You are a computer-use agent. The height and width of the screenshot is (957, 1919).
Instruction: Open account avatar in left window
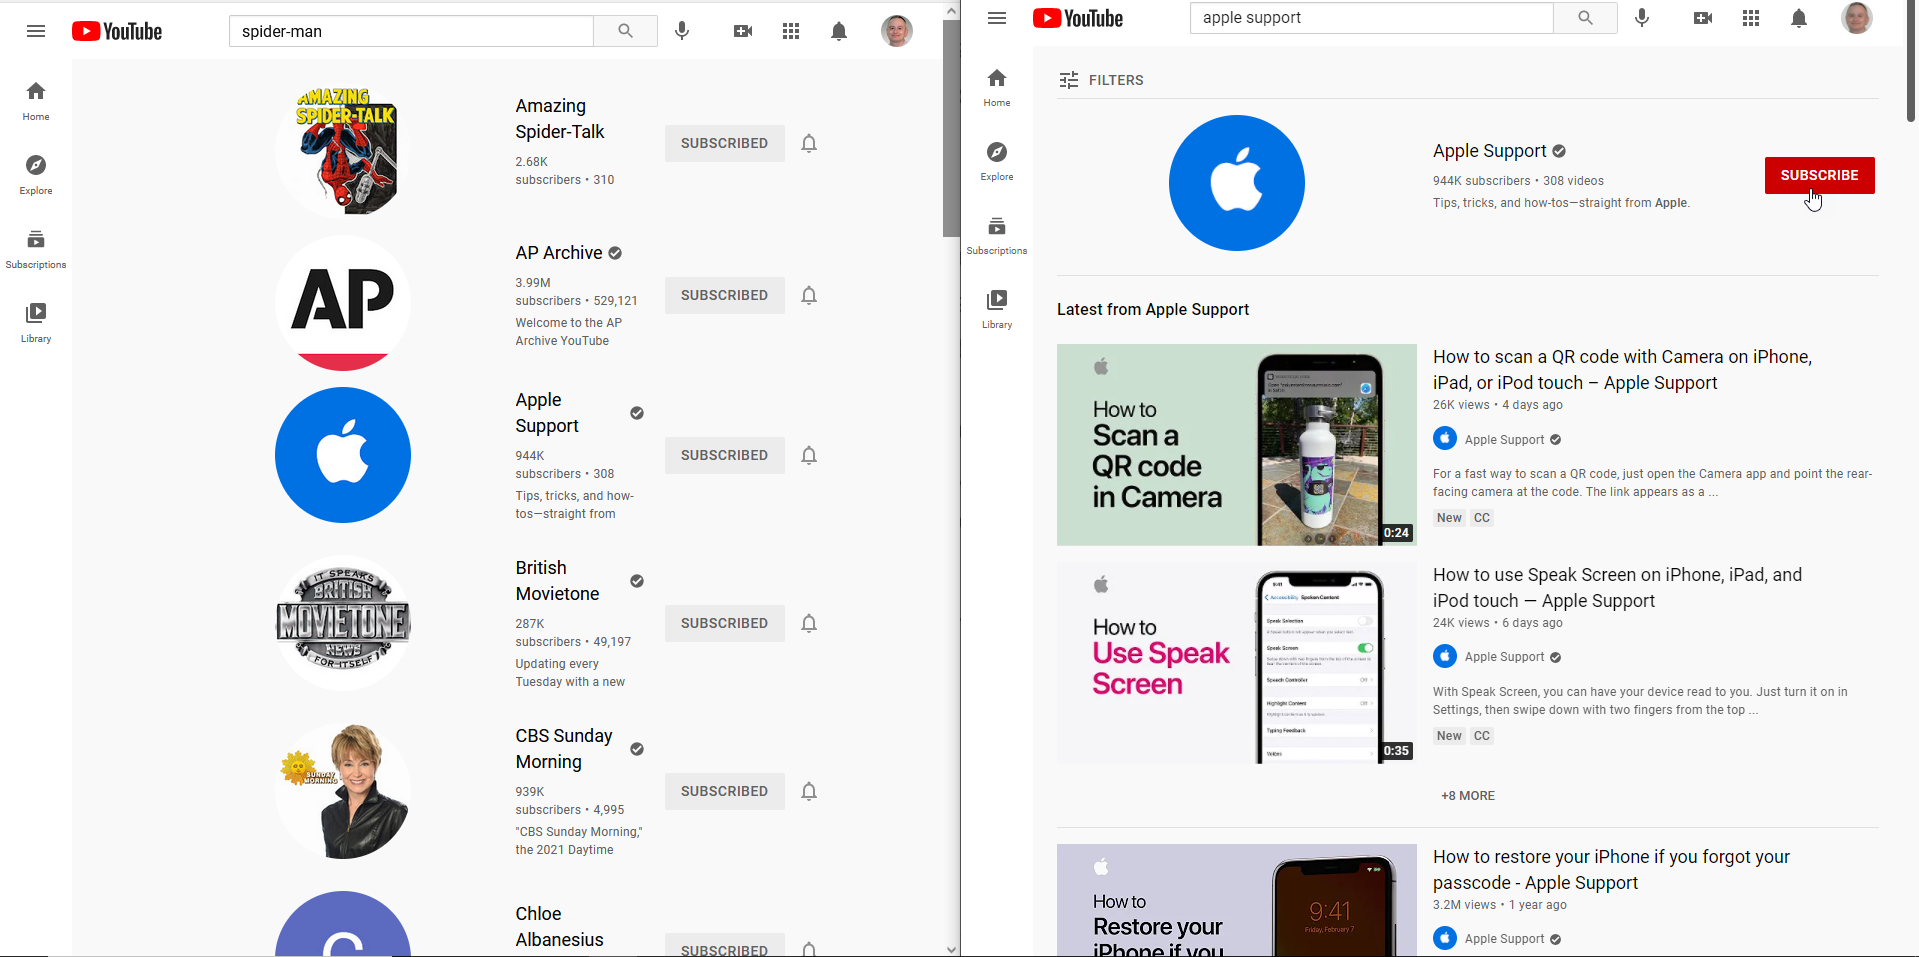click(897, 31)
